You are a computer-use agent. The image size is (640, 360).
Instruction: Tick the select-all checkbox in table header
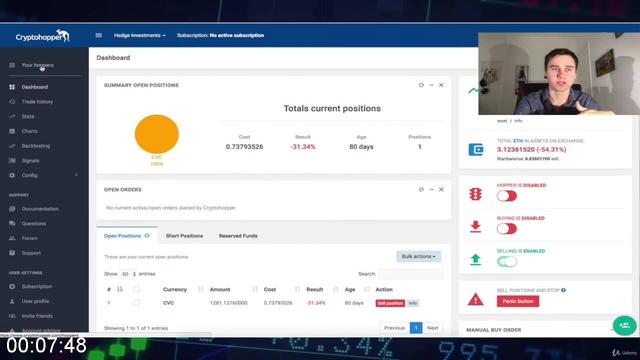click(x=136, y=289)
